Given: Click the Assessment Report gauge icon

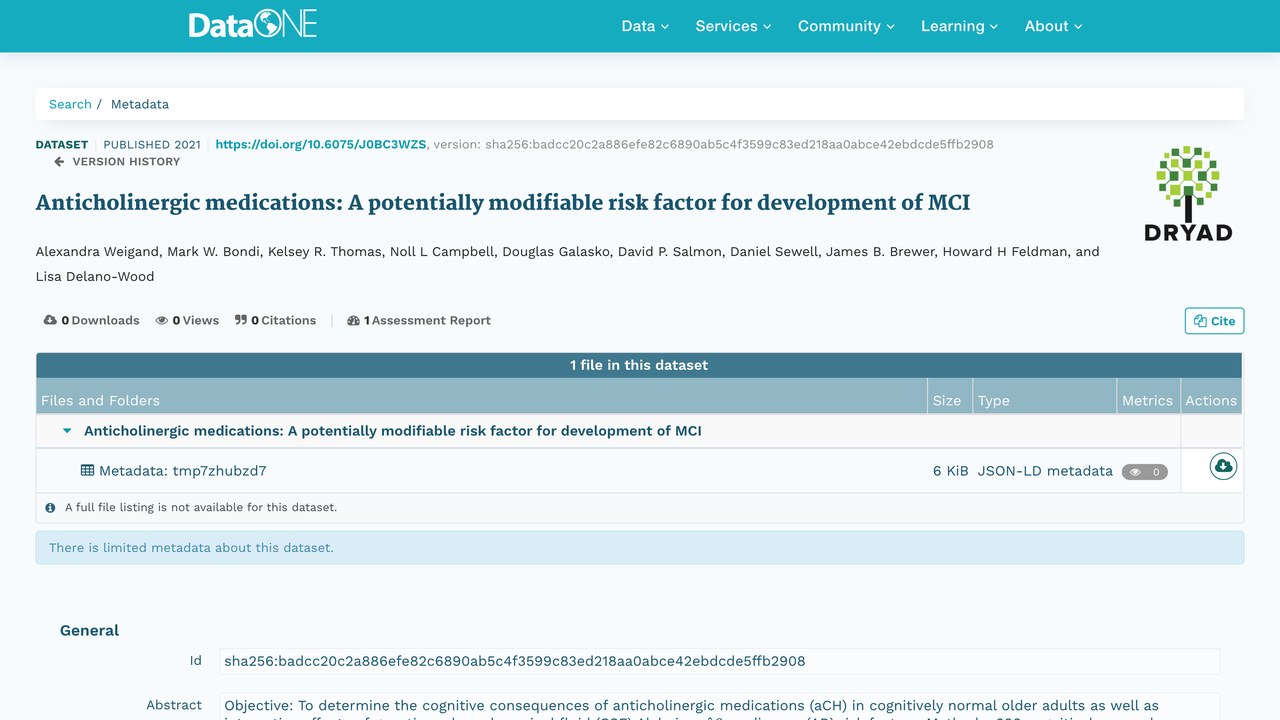Looking at the screenshot, I should tap(353, 320).
